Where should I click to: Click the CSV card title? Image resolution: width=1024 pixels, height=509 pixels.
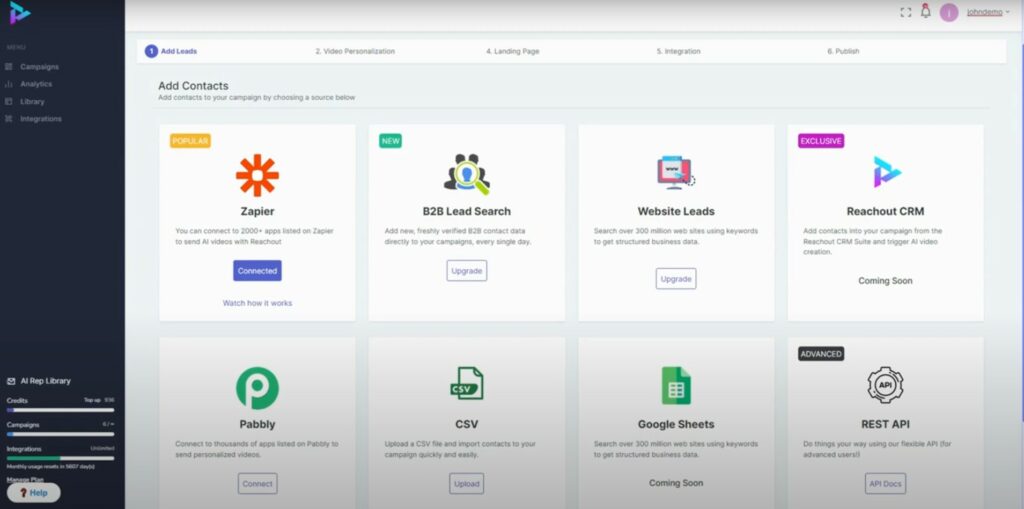(x=467, y=424)
